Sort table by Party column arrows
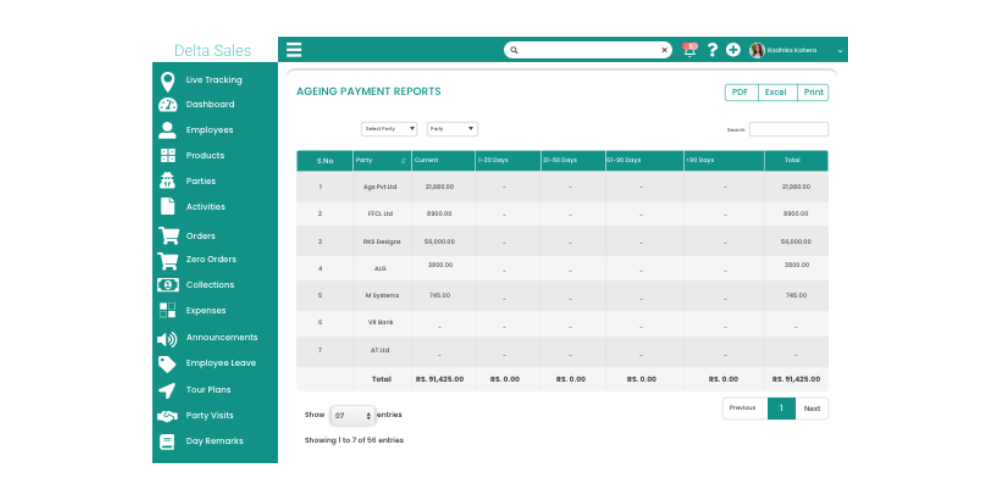The image size is (1000, 500). click(403, 161)
